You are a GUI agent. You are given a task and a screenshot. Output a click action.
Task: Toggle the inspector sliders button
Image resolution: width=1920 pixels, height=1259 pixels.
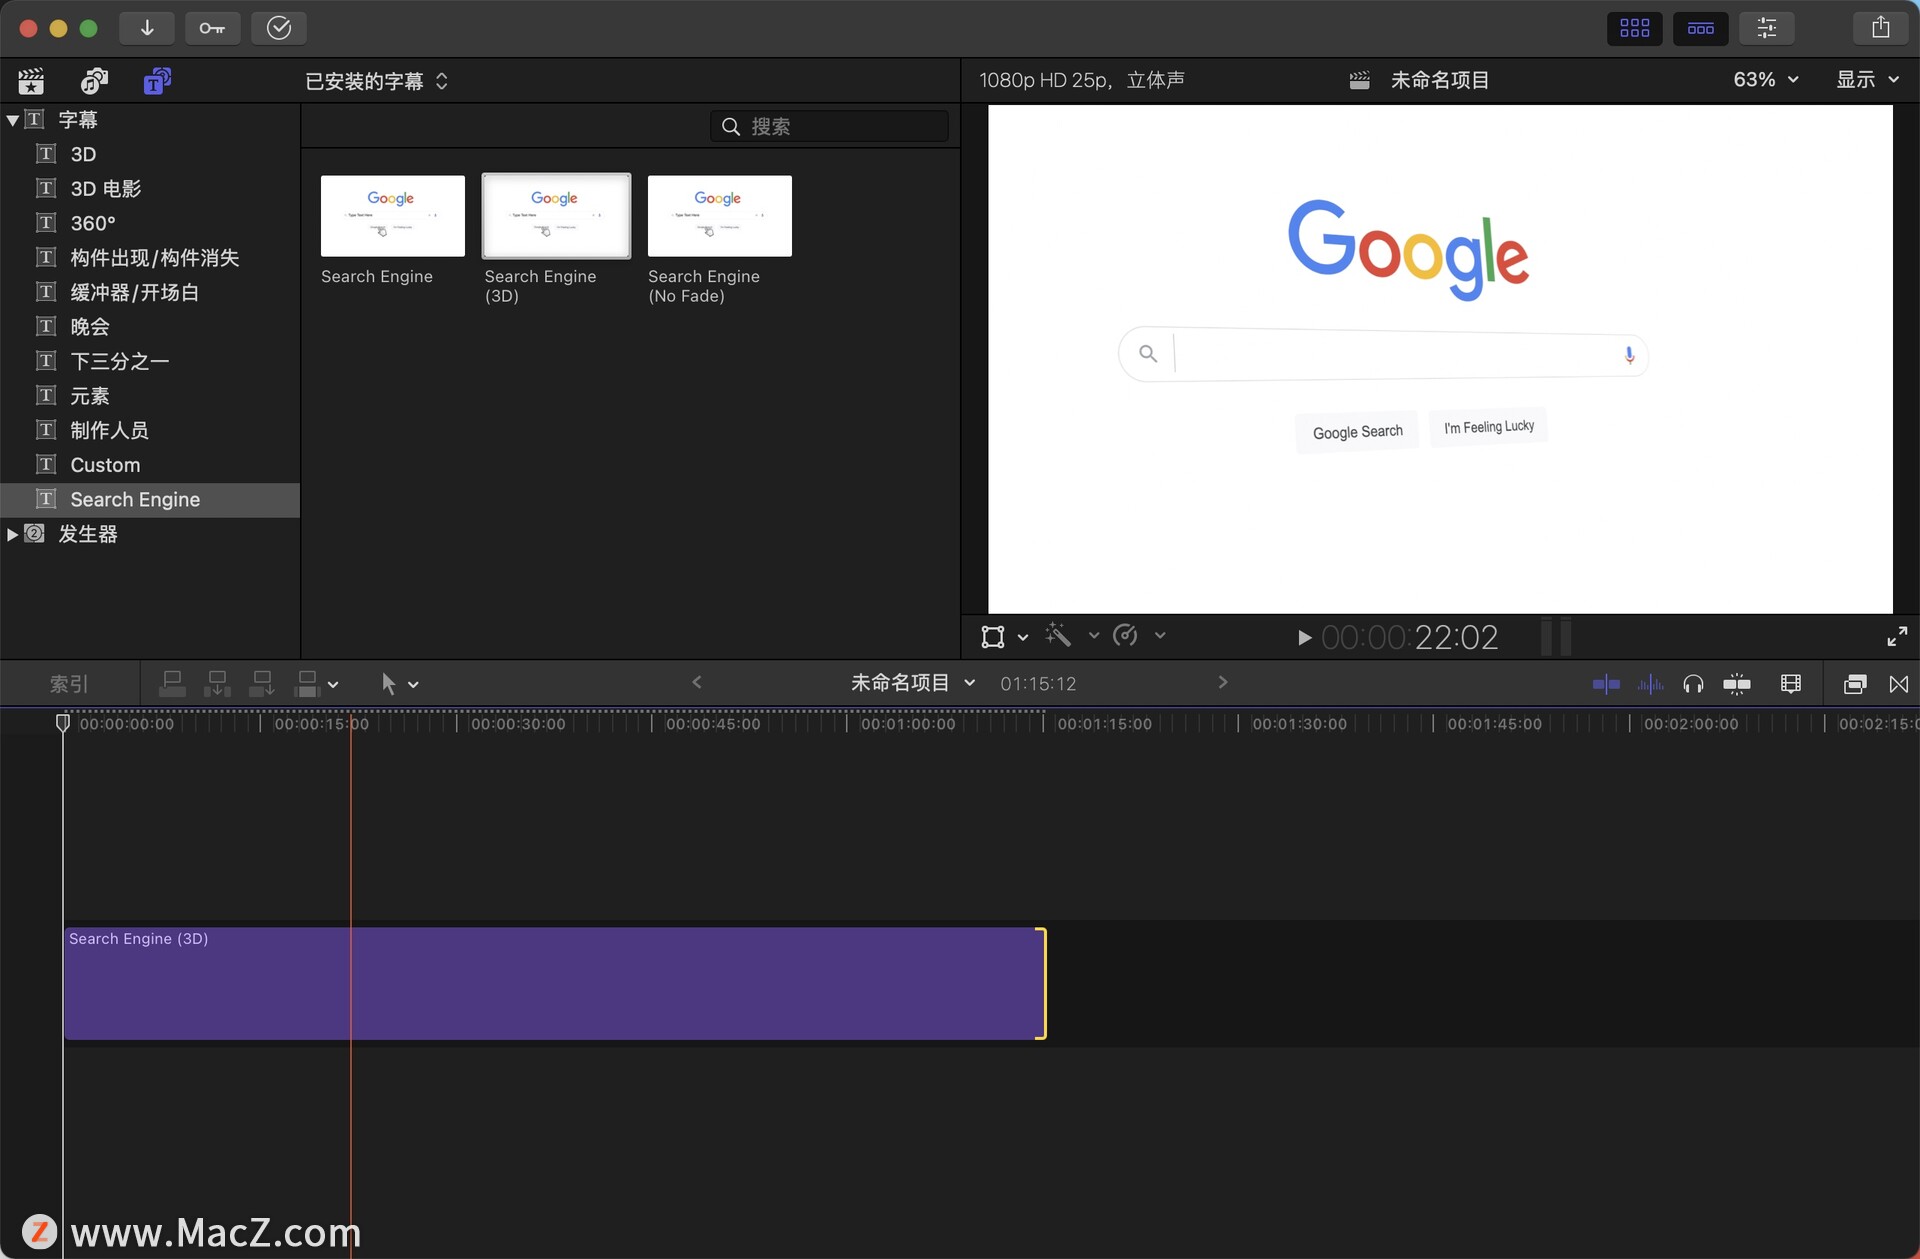(x=1767, y=28)
